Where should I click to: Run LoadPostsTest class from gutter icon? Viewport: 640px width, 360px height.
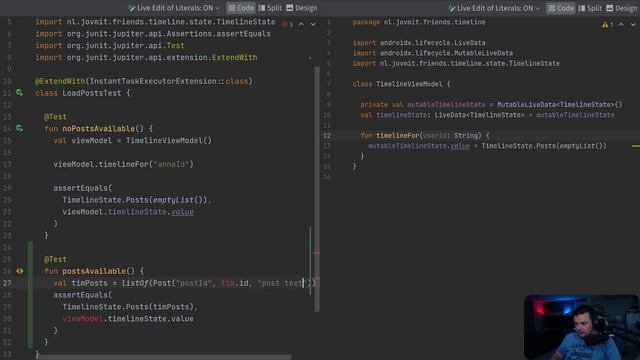[x=19, y=93]
